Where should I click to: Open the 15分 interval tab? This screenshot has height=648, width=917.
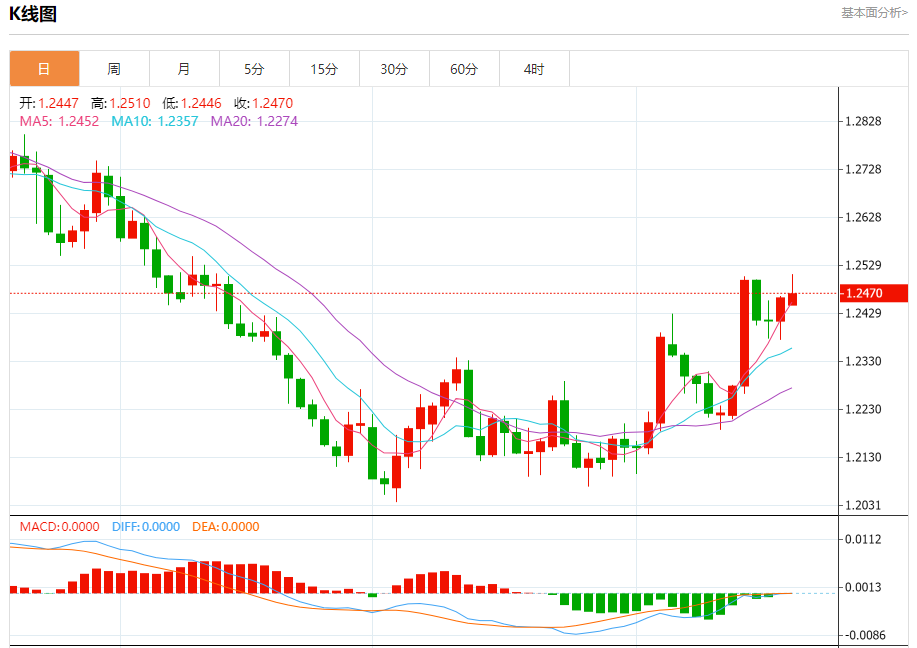coord(325,68)
